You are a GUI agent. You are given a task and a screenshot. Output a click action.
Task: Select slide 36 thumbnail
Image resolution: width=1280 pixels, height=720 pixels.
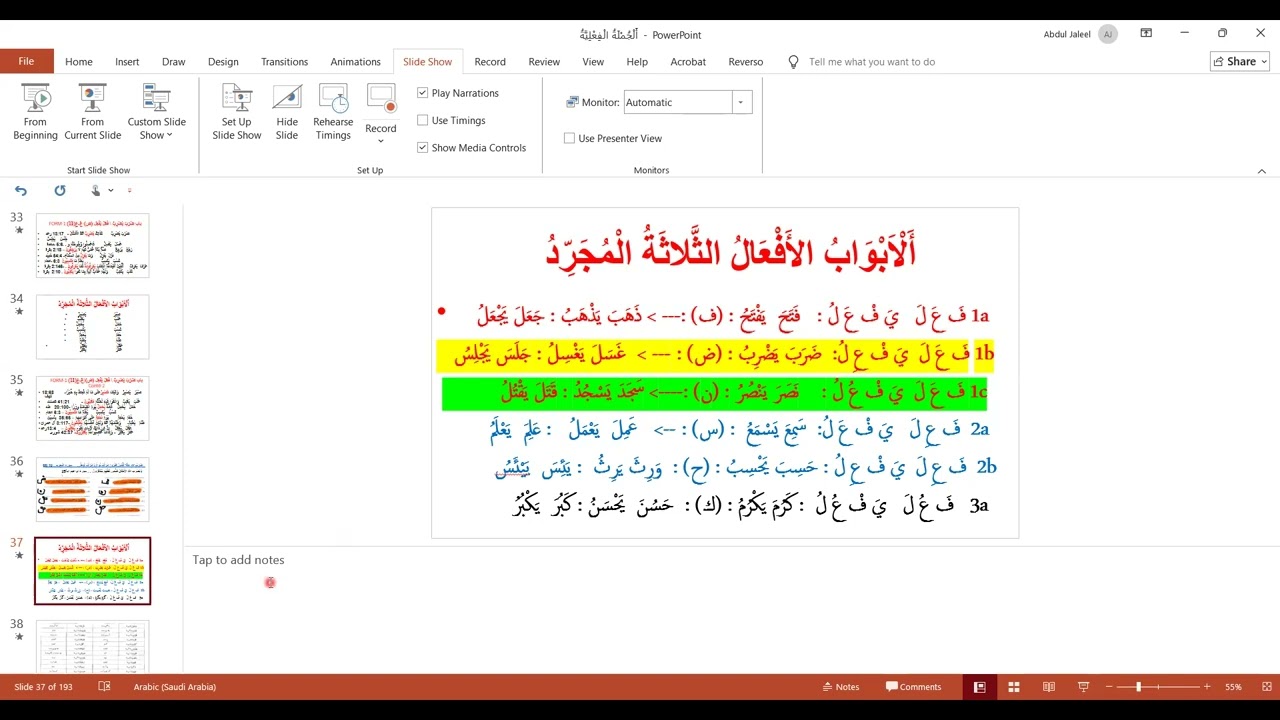point(92,490)
